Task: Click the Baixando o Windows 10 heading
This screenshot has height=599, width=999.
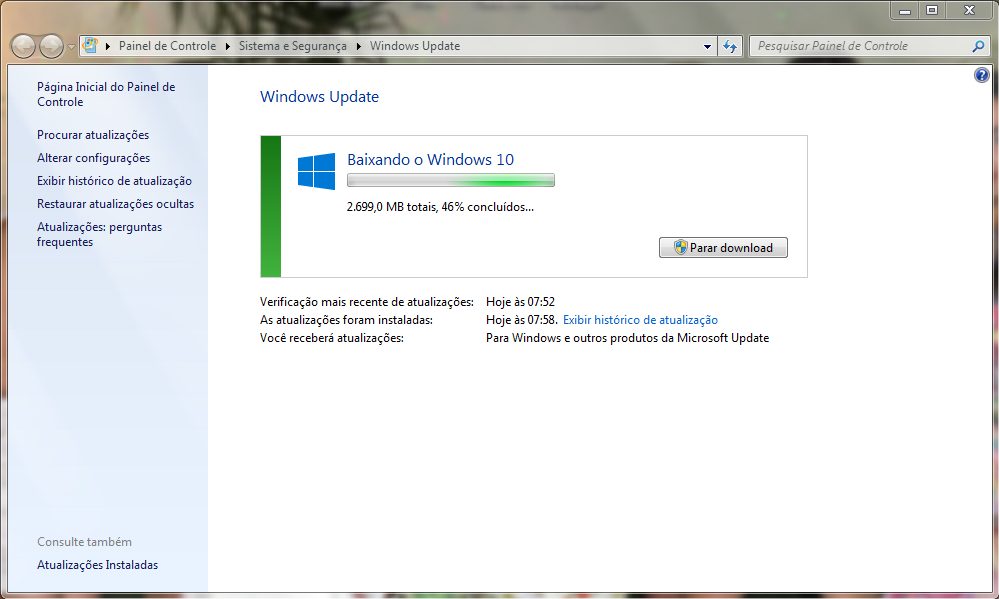Action: click(431, 159)
